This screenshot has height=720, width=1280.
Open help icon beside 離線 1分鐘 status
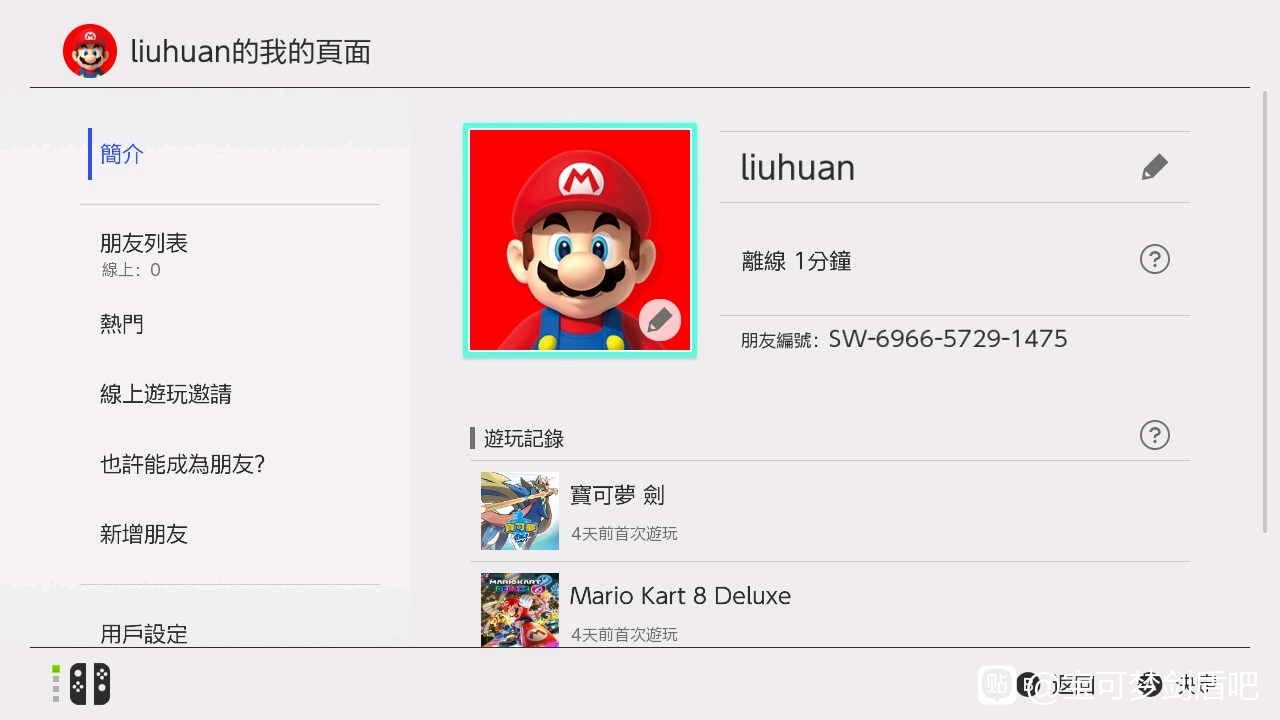(x=1155, y=260)
